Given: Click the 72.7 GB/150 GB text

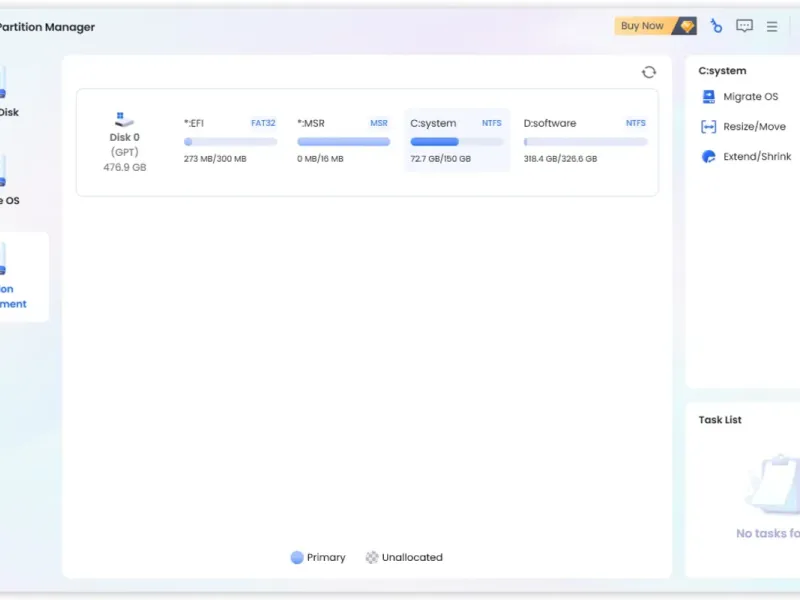Looking at the screenshot, I should click(440, 159).
